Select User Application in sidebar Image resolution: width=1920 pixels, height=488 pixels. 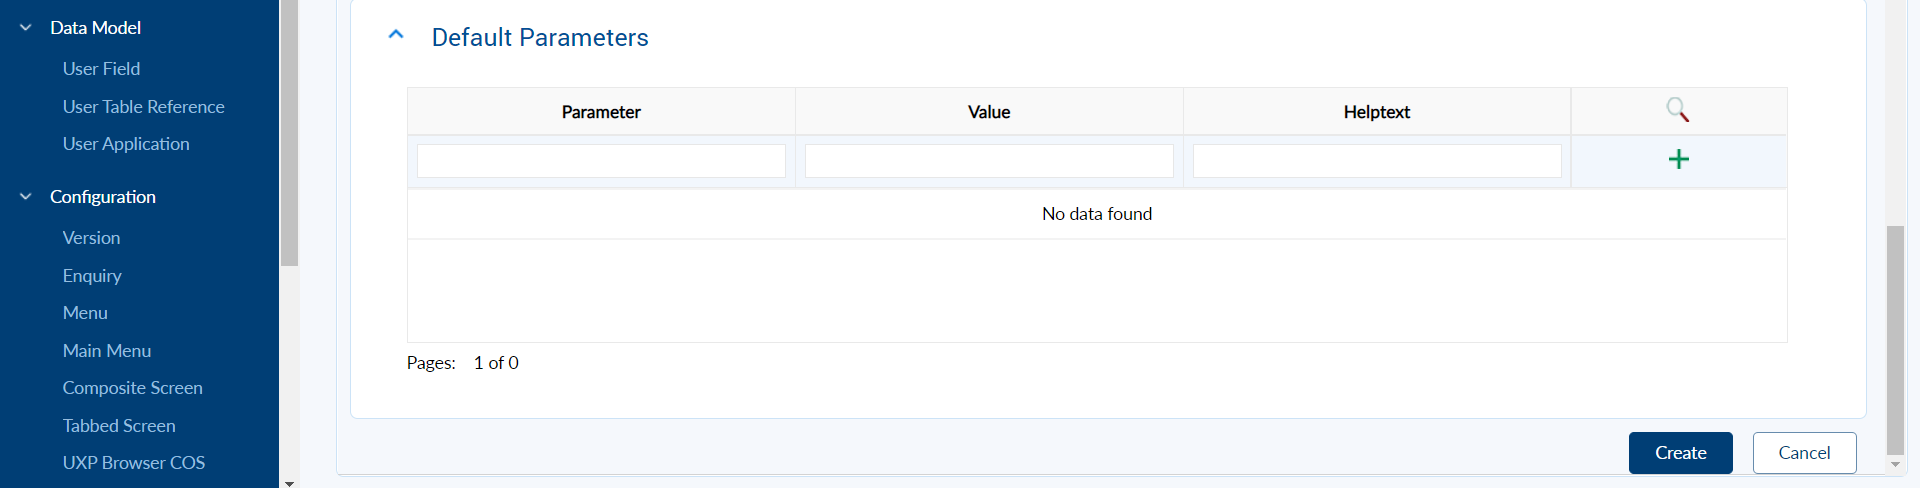point(126,144)
